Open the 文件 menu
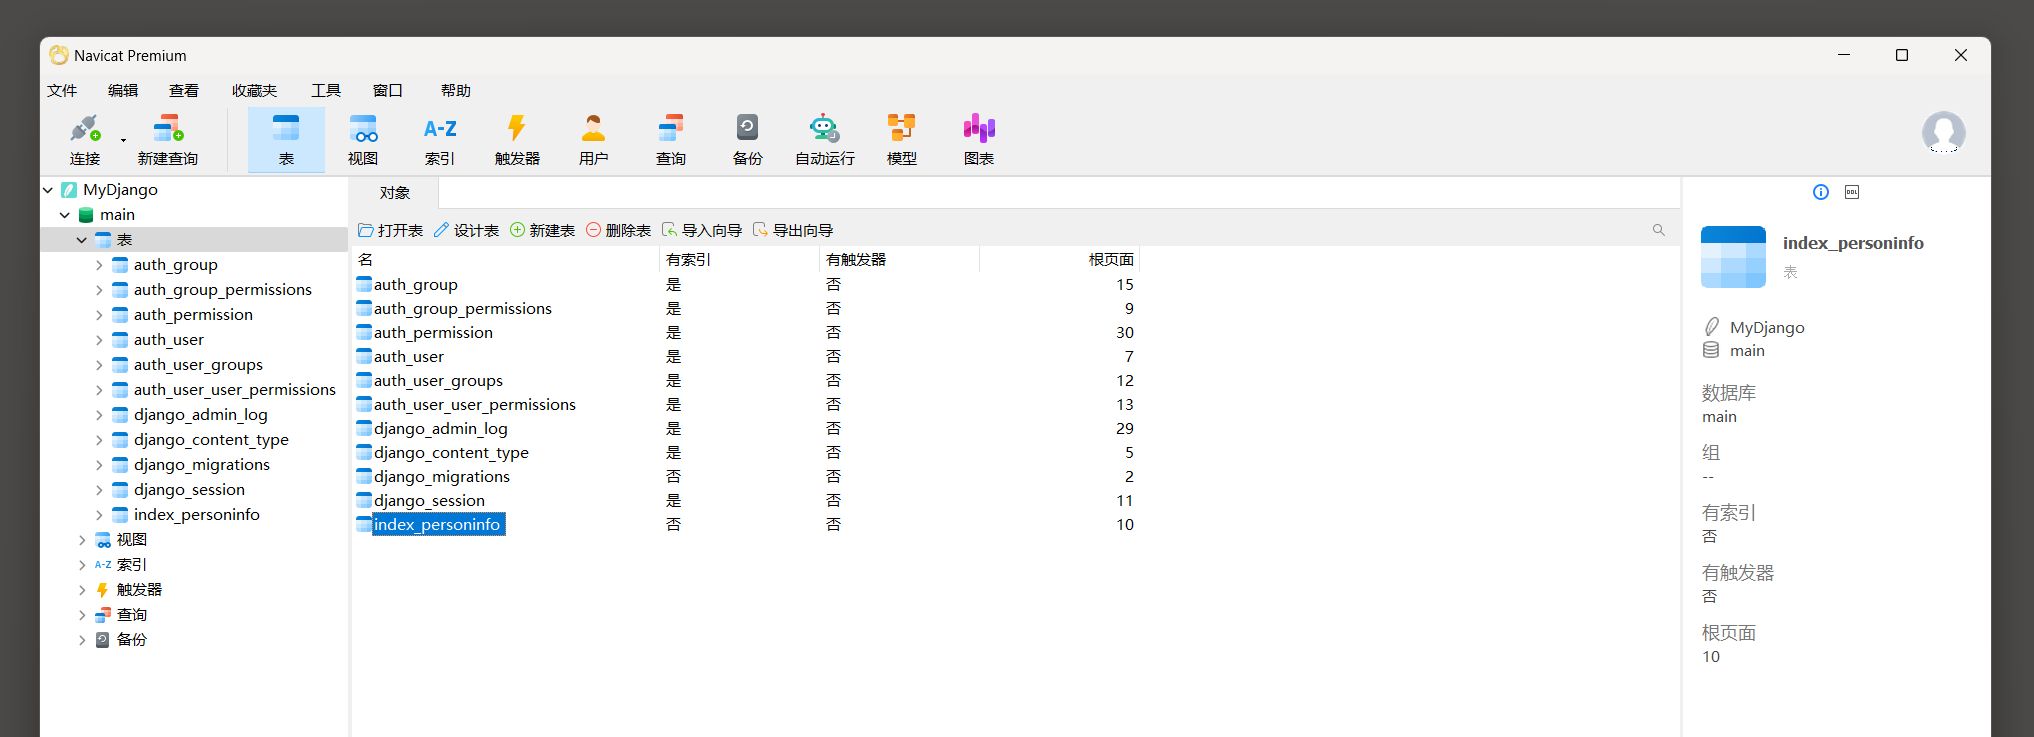The width and height of the screenshot is (2034, 737). coord(62,91)
